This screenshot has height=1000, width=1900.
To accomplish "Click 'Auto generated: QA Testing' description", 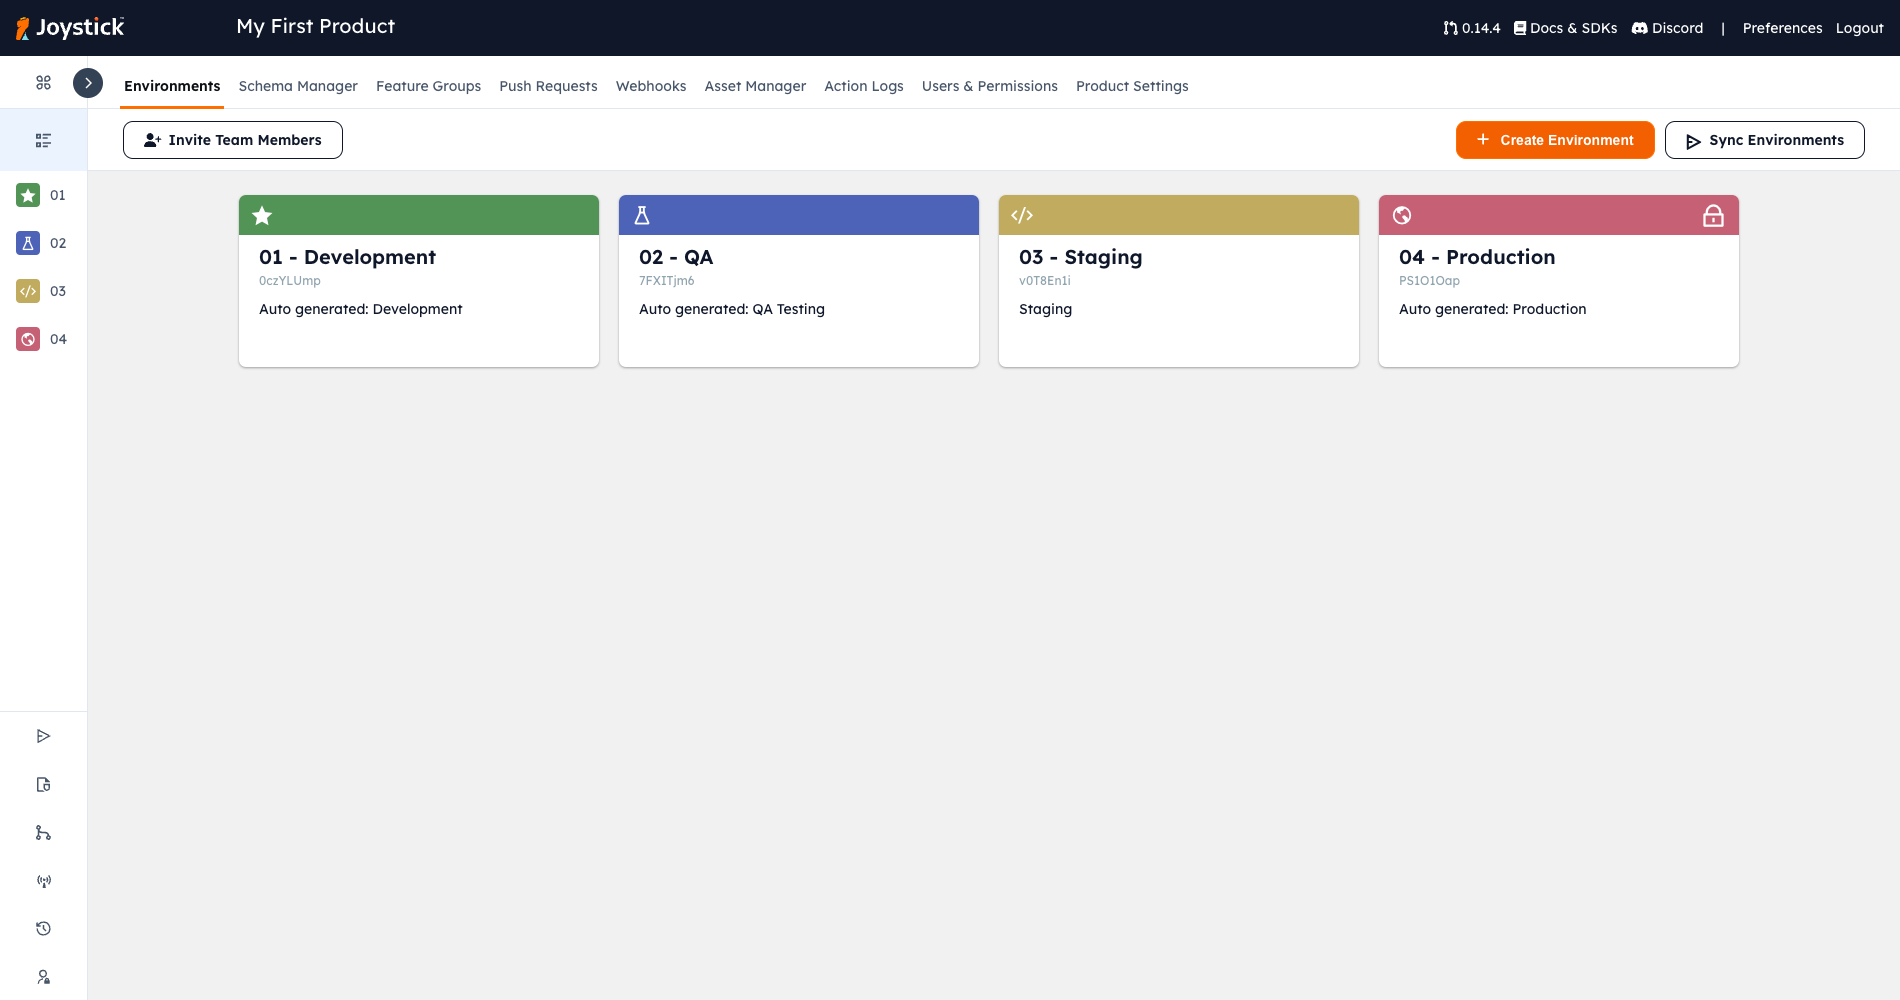I will click(x=732, y=309).
